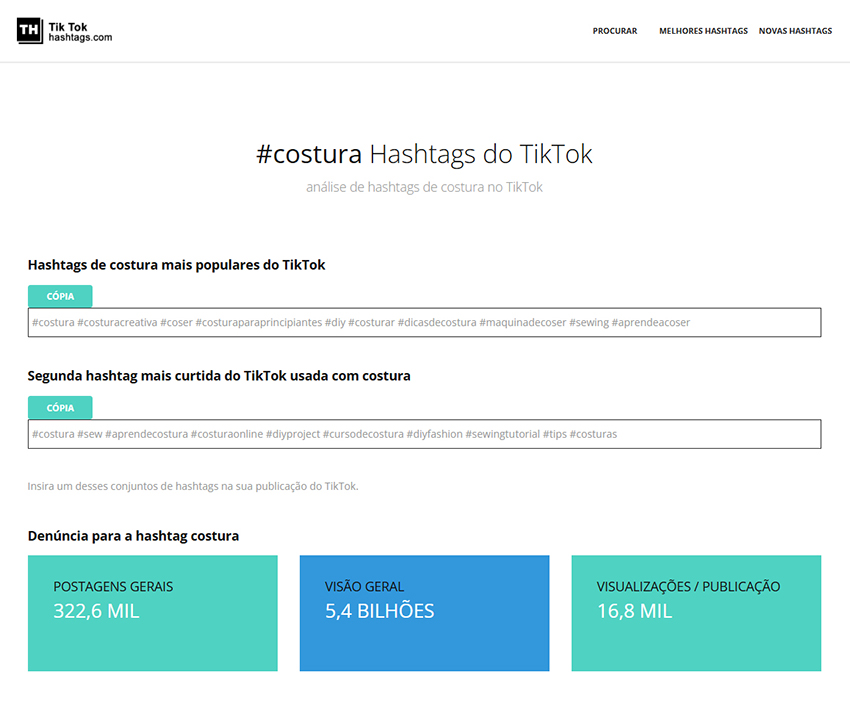Image resolution: width=850 pixels, height=711 pixels.
Task: Click the 5,4 BILHÕES views value
Action: tap(379, 611)
